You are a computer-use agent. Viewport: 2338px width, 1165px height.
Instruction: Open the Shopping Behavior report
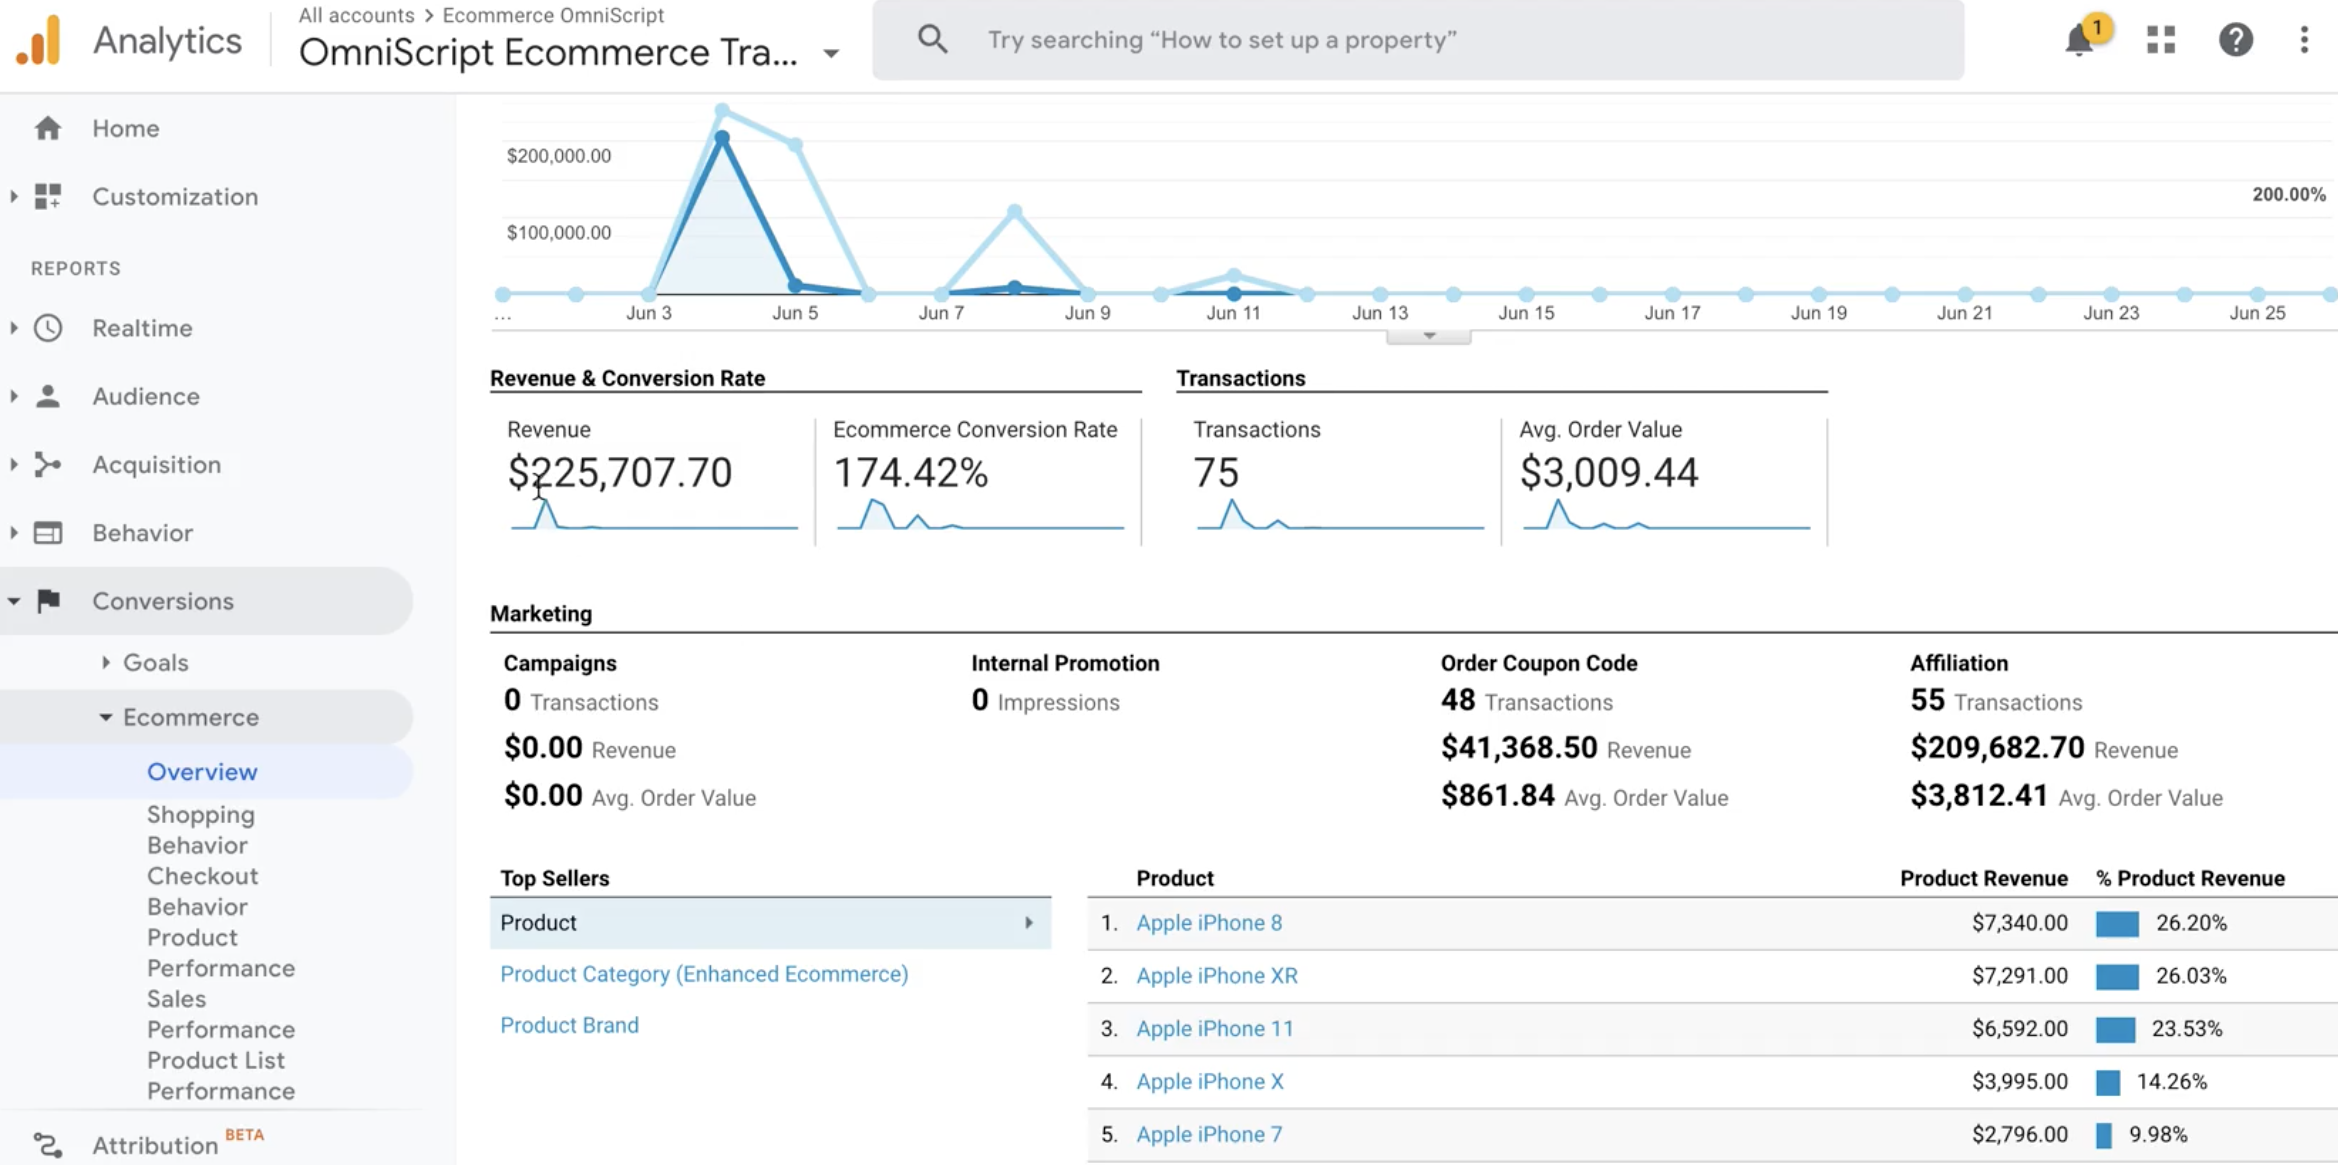point(201,830)
